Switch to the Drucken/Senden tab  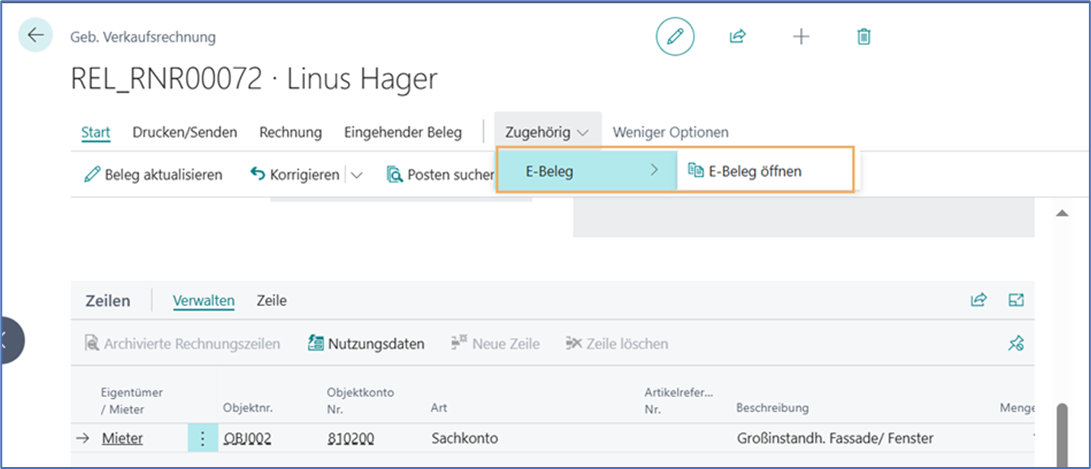[x=185, y=132]
